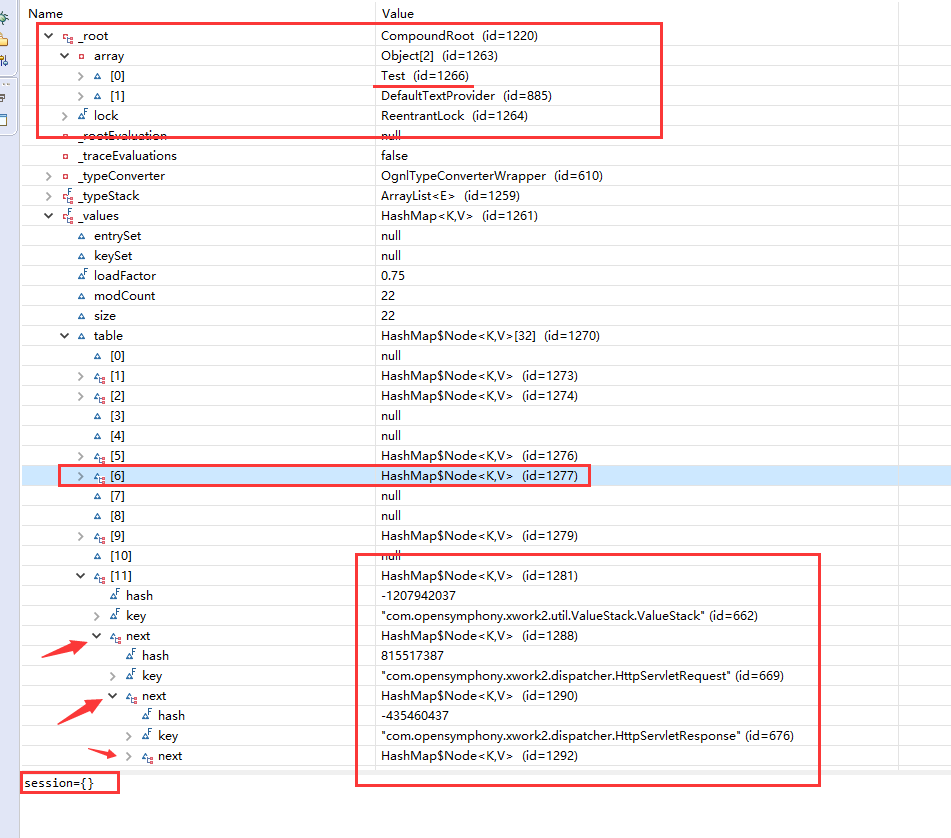
Task: Click the size field icon
Action: click(x=81, y=317)
